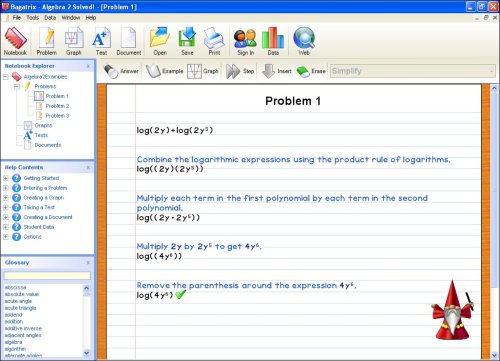Click the Problem 1 worksheet title
This screenshot has width=500, height=361.
pos(293,101)
